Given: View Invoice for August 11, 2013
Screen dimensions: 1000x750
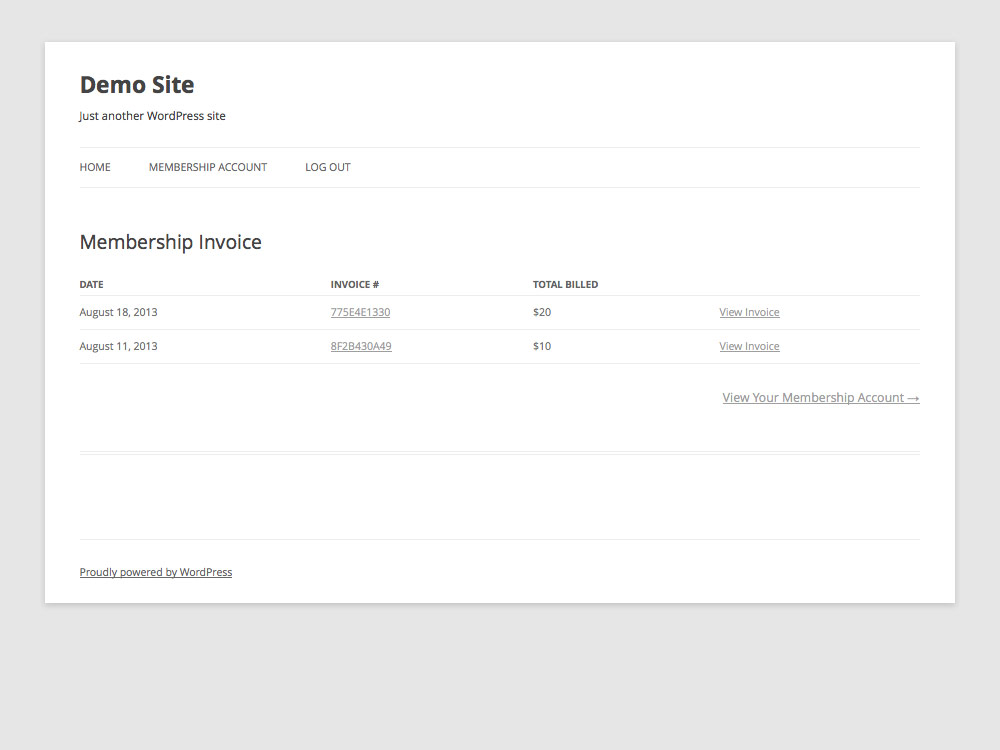Looking at the screenshot, I should (749, 346).
